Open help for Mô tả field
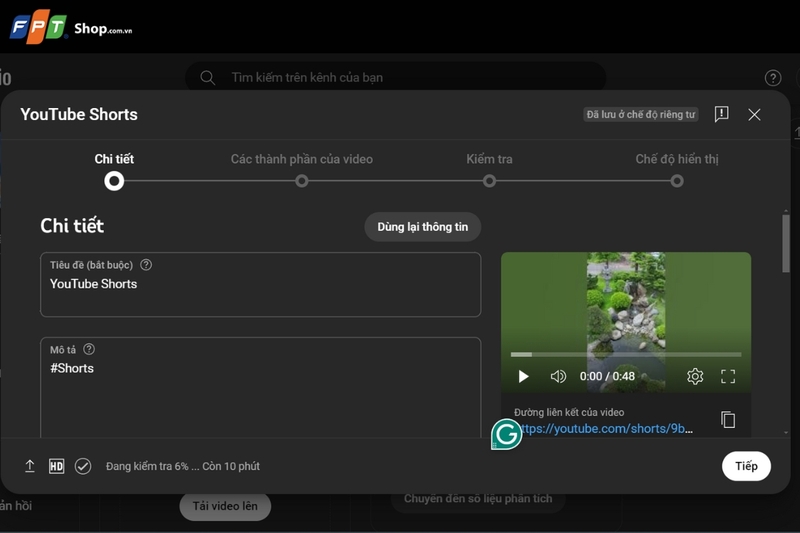 click(x=89, y=349)
